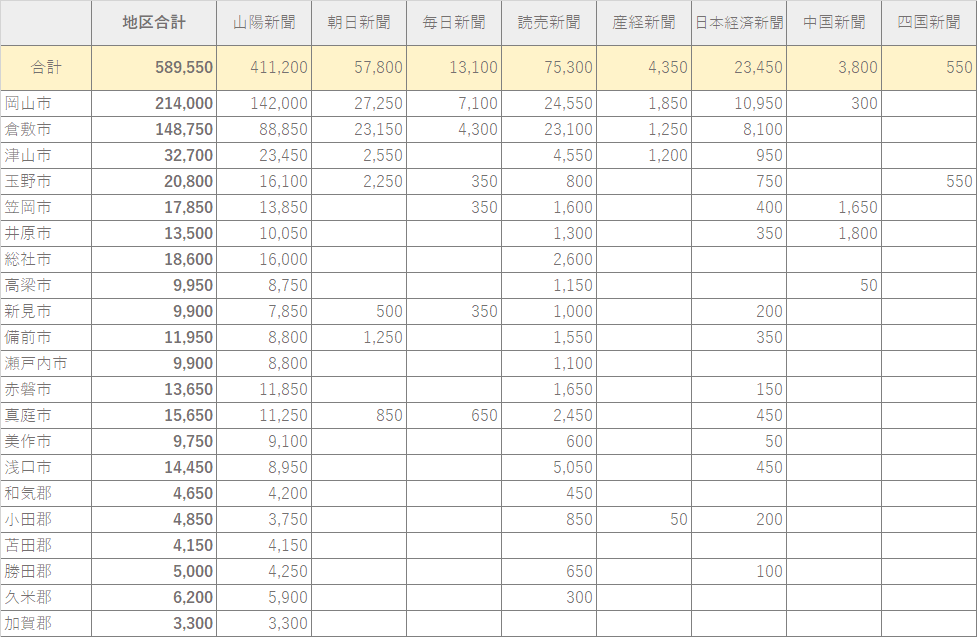Select the 9,950 cell
This screenshot has height=637, width=977.
(154, 285)
